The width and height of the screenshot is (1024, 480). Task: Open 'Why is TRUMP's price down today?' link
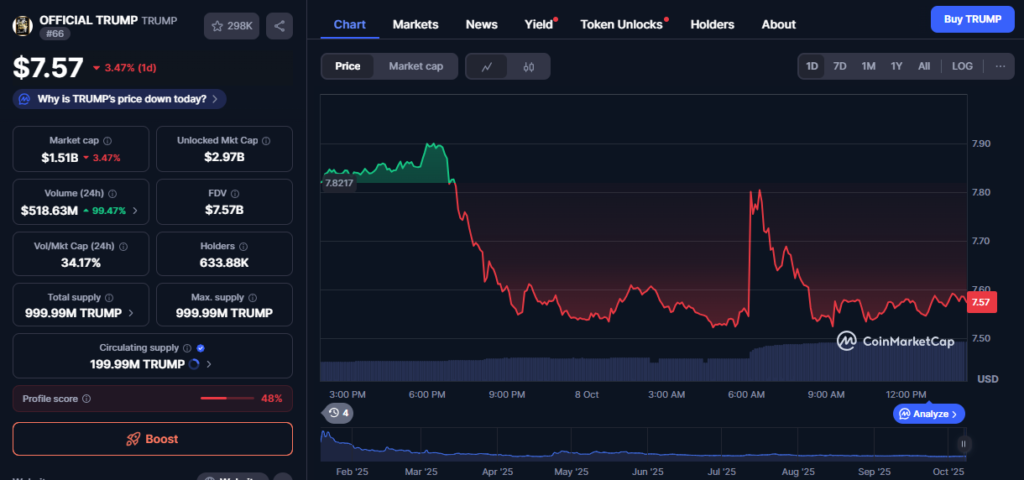click(x=119, y=99)
